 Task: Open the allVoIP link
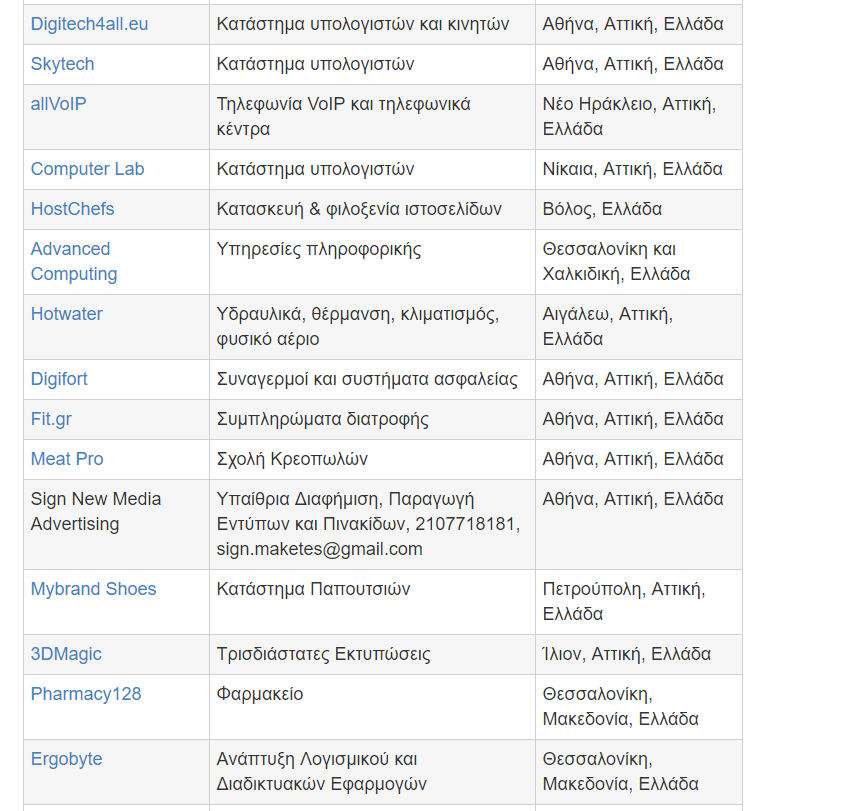tap(58, 104)
